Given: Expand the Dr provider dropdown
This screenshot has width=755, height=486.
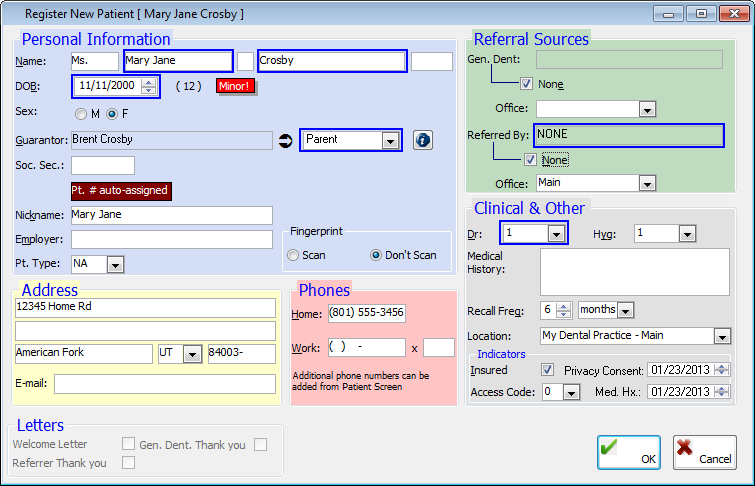Looking at the screenshot, I should [x=555, y=233].
